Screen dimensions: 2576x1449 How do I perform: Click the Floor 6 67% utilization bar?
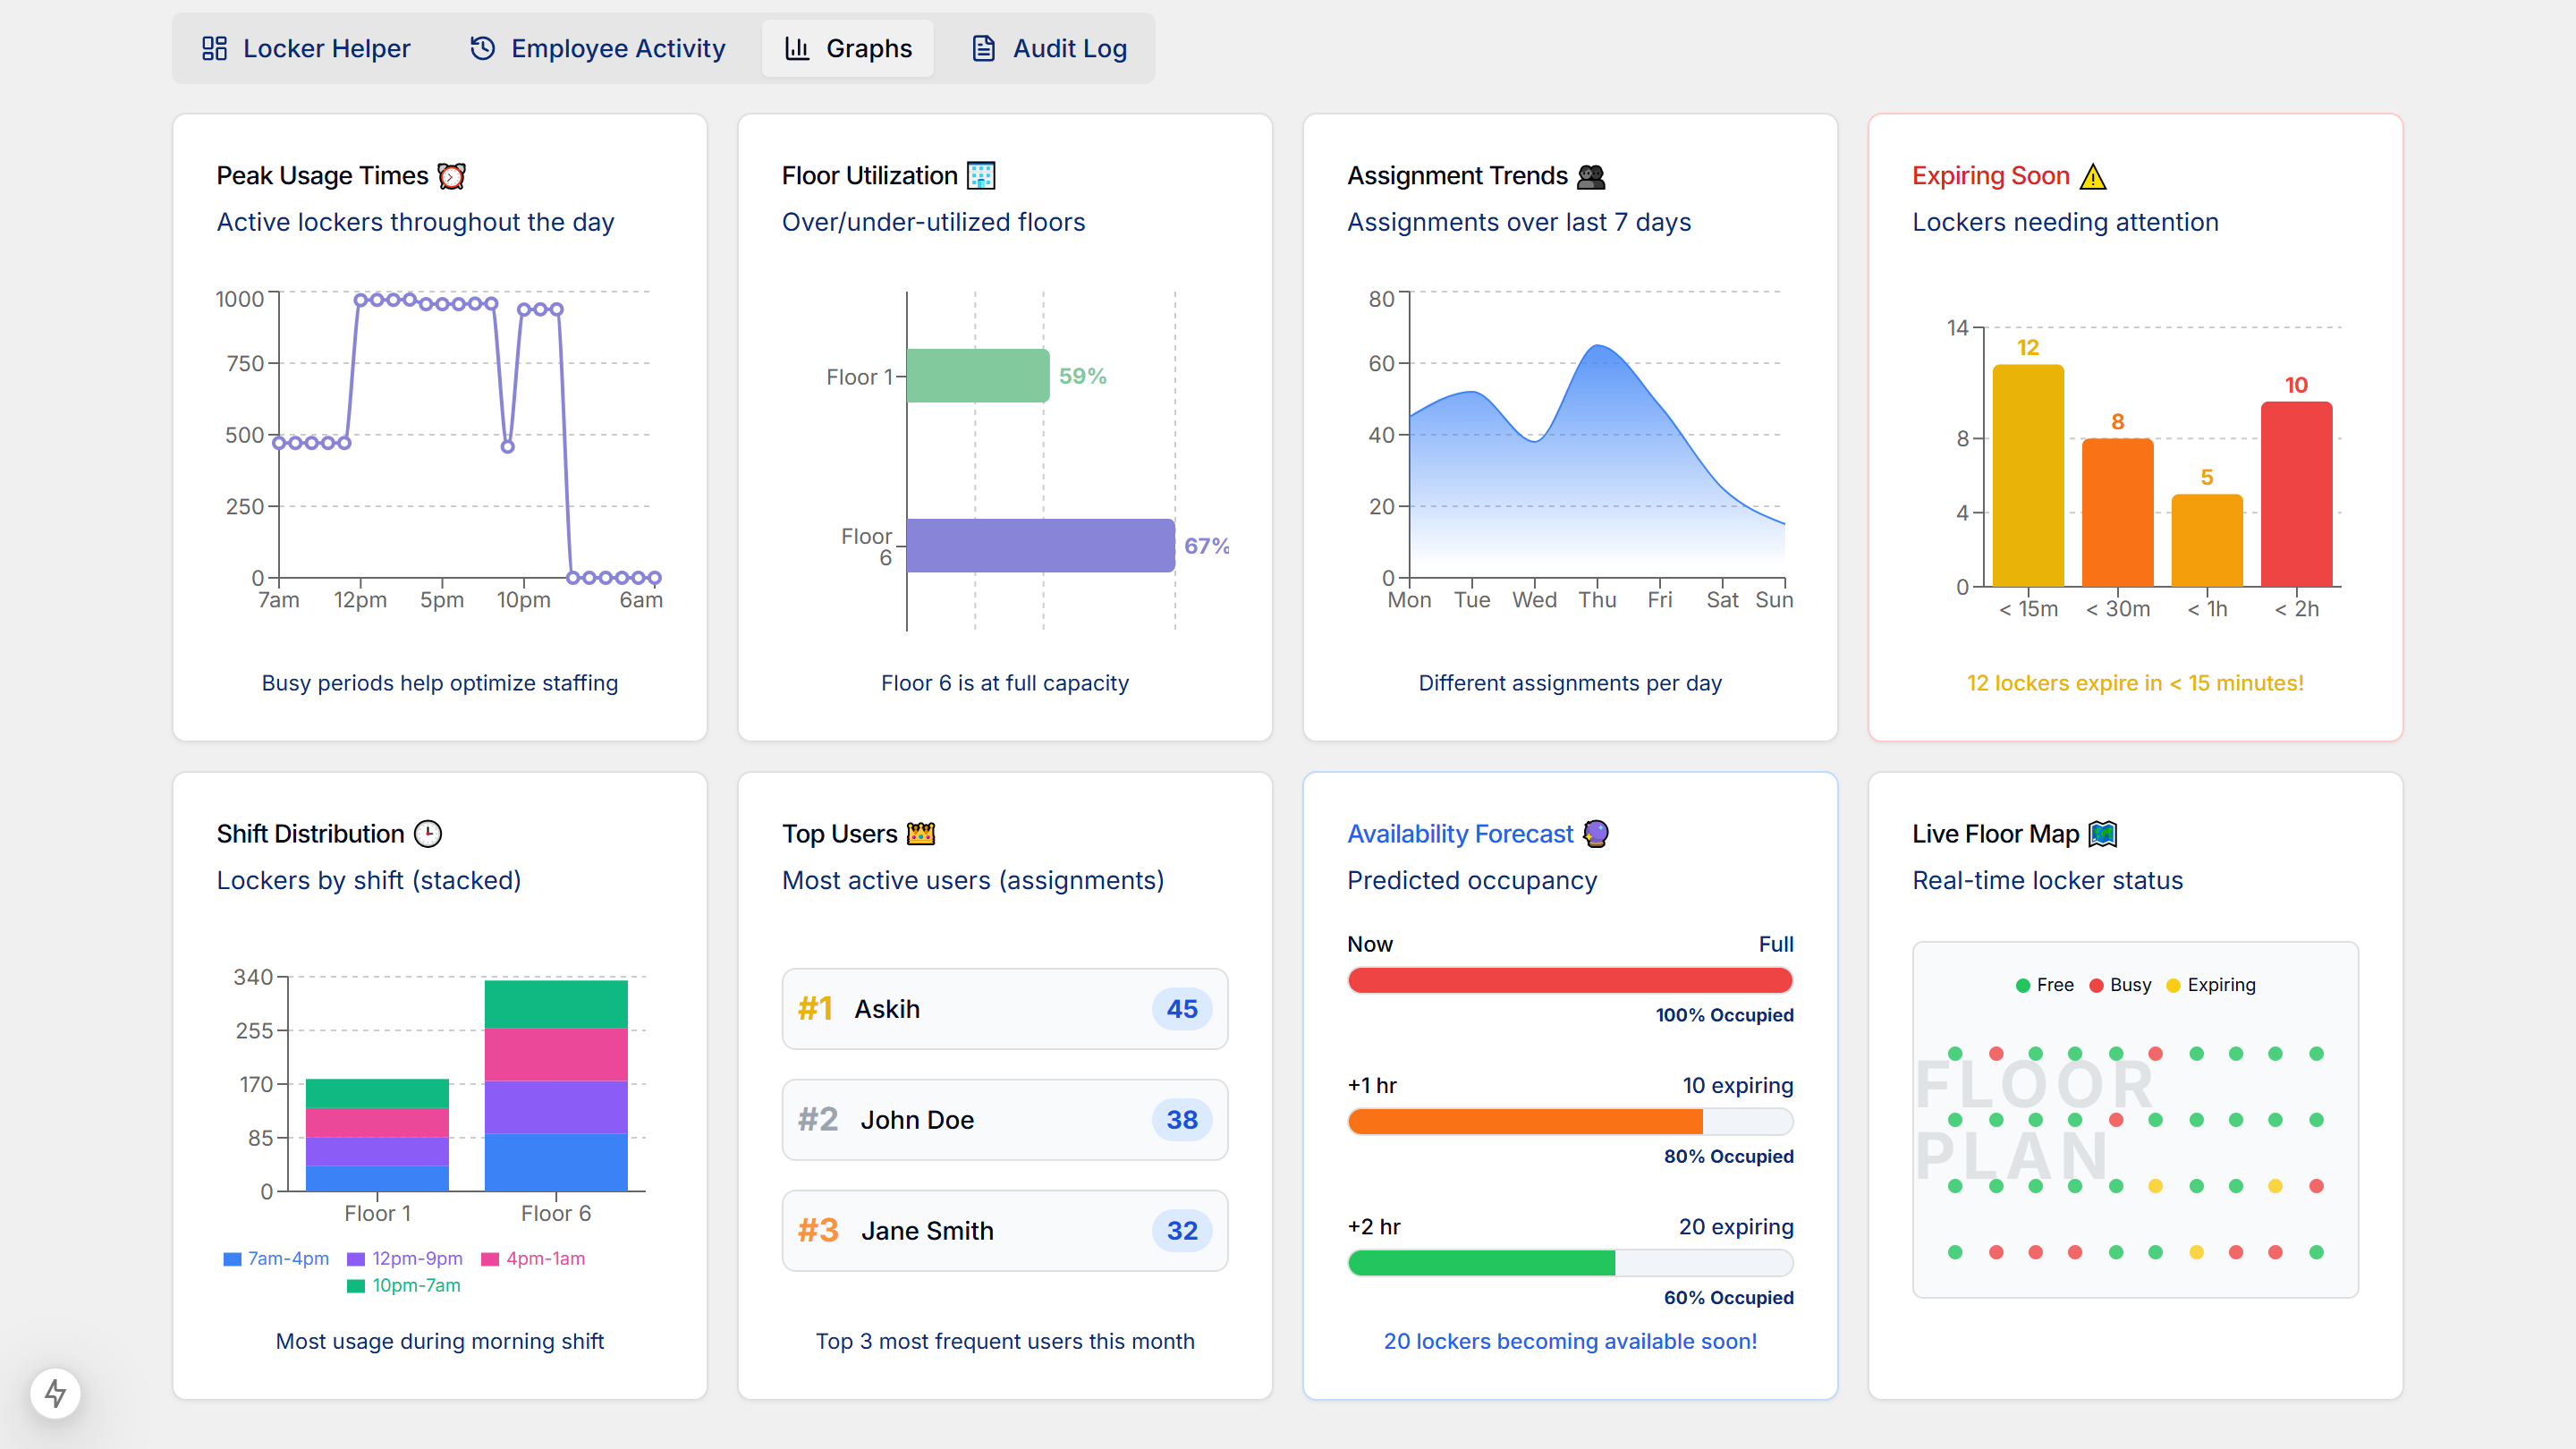(x=1041, y=546)
